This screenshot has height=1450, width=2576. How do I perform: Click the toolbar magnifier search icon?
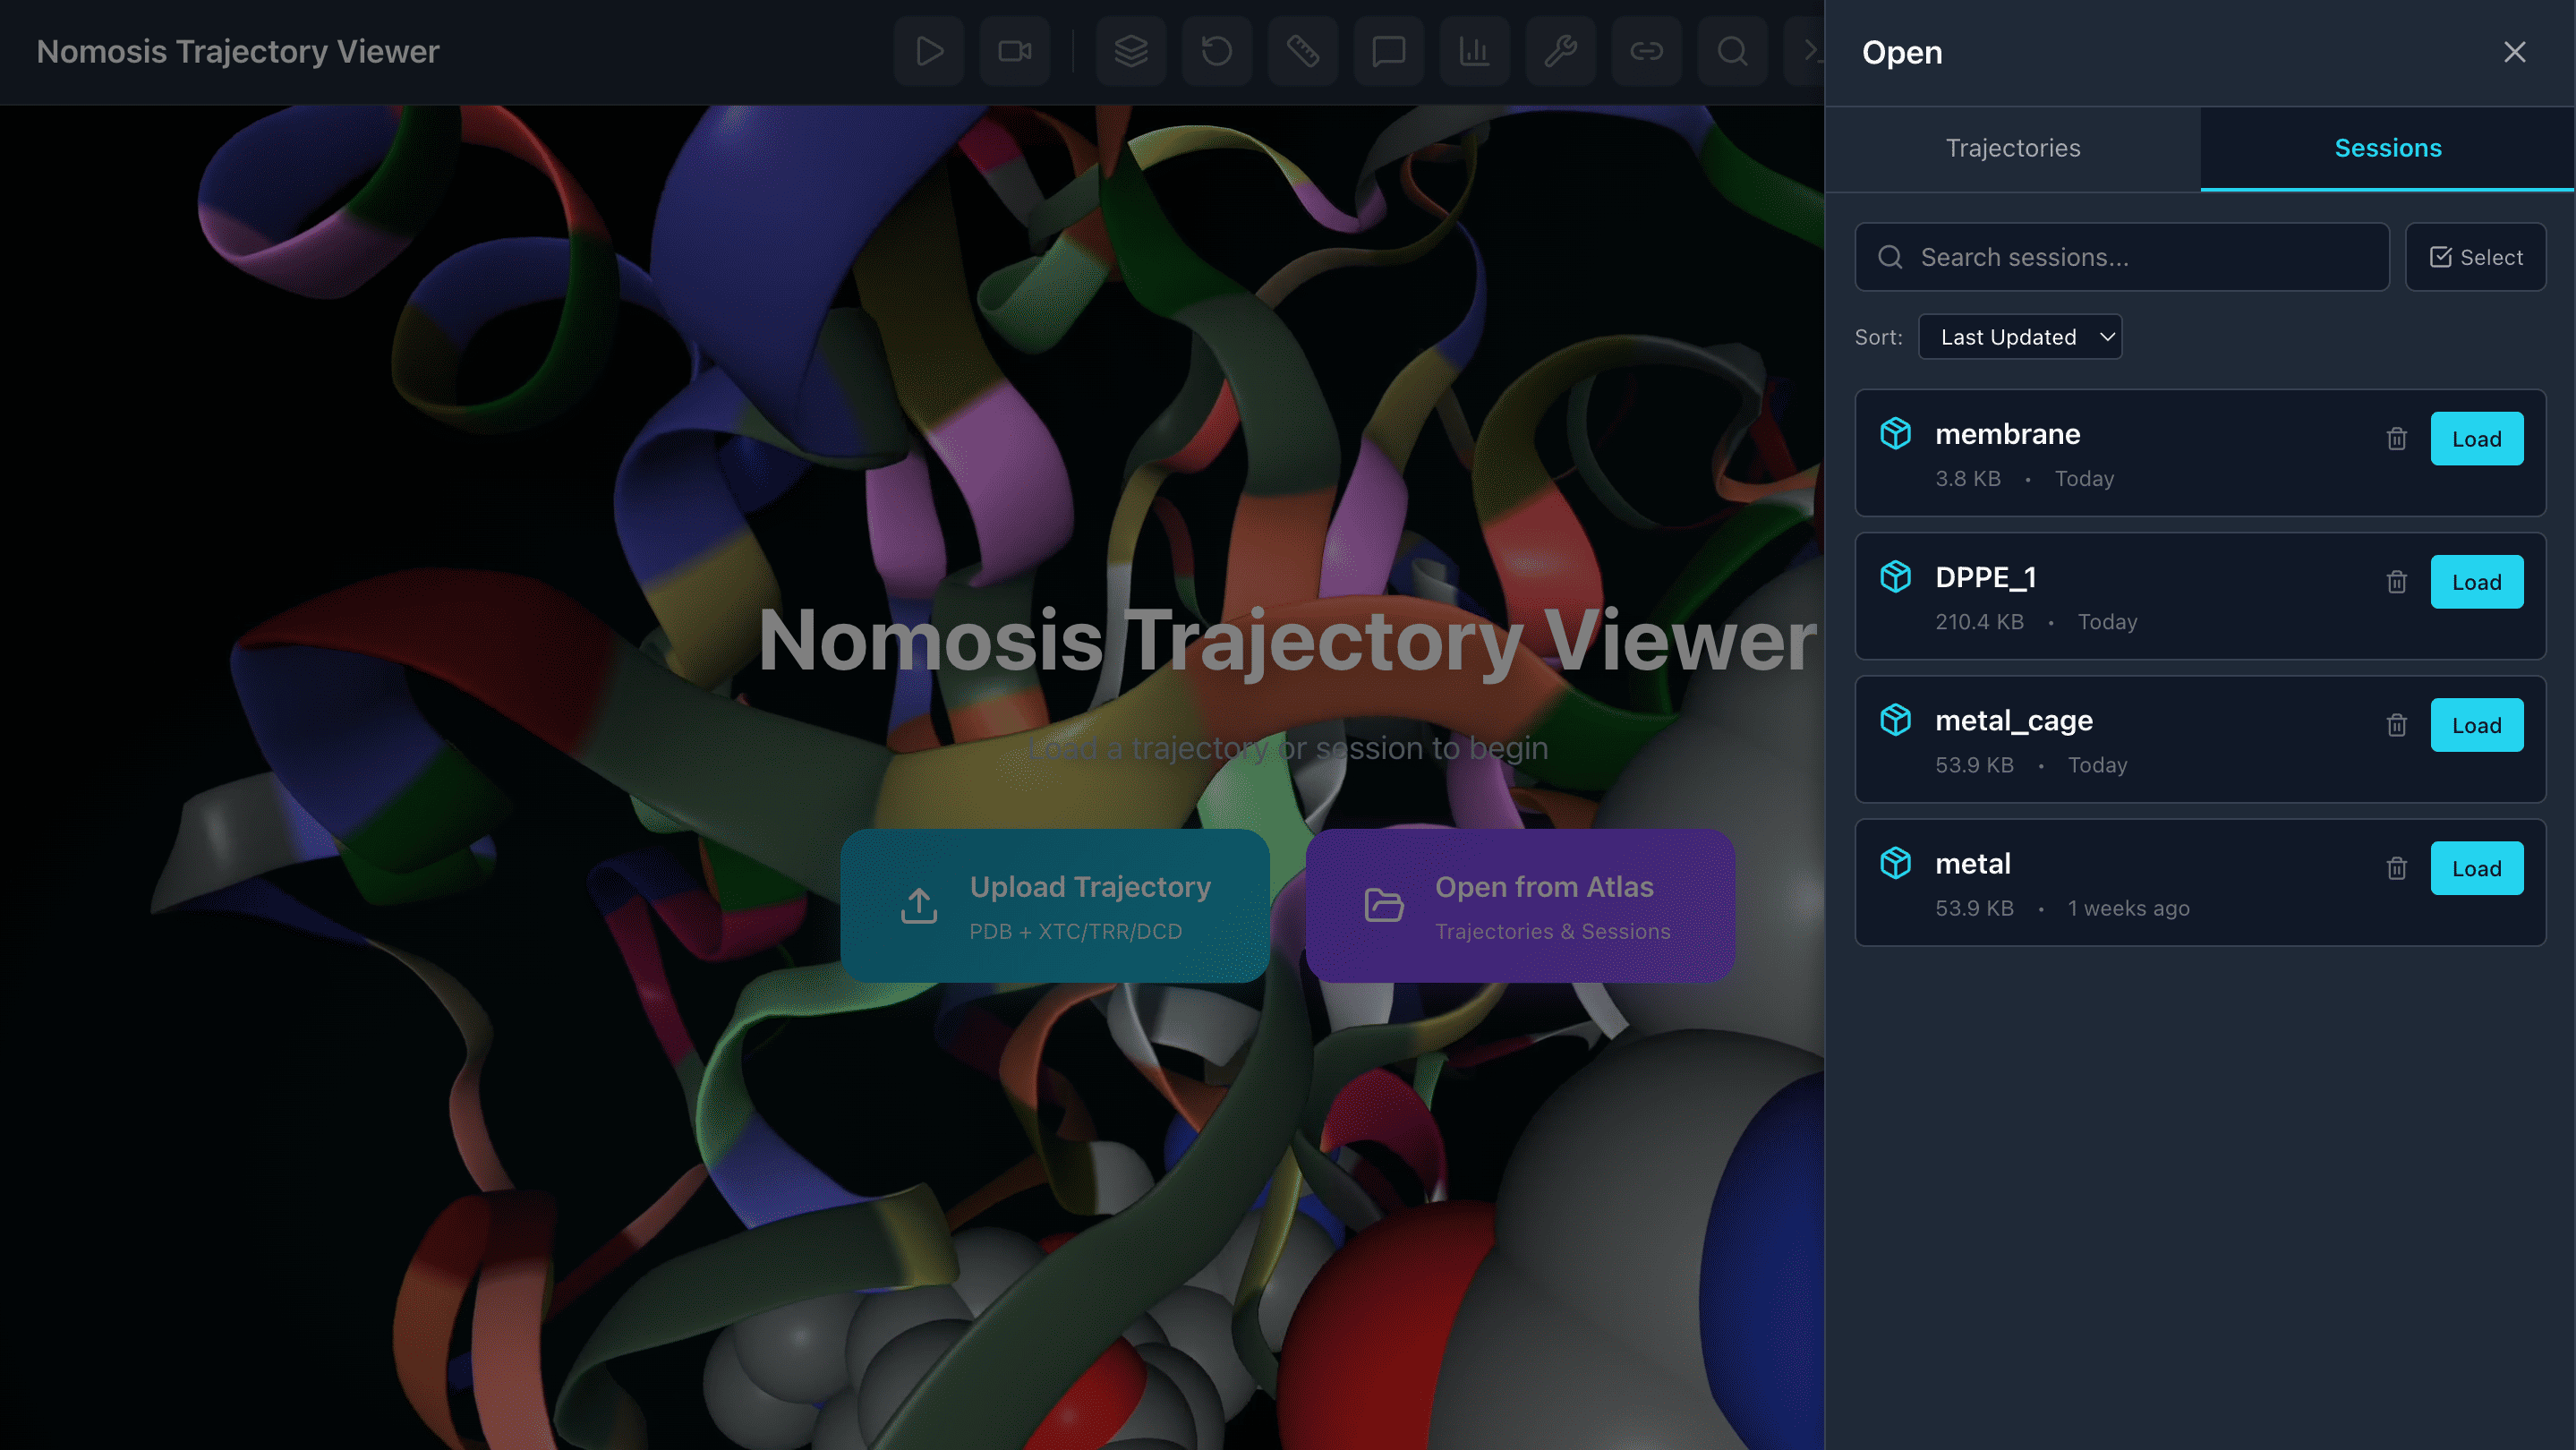tap(1733, 51)
